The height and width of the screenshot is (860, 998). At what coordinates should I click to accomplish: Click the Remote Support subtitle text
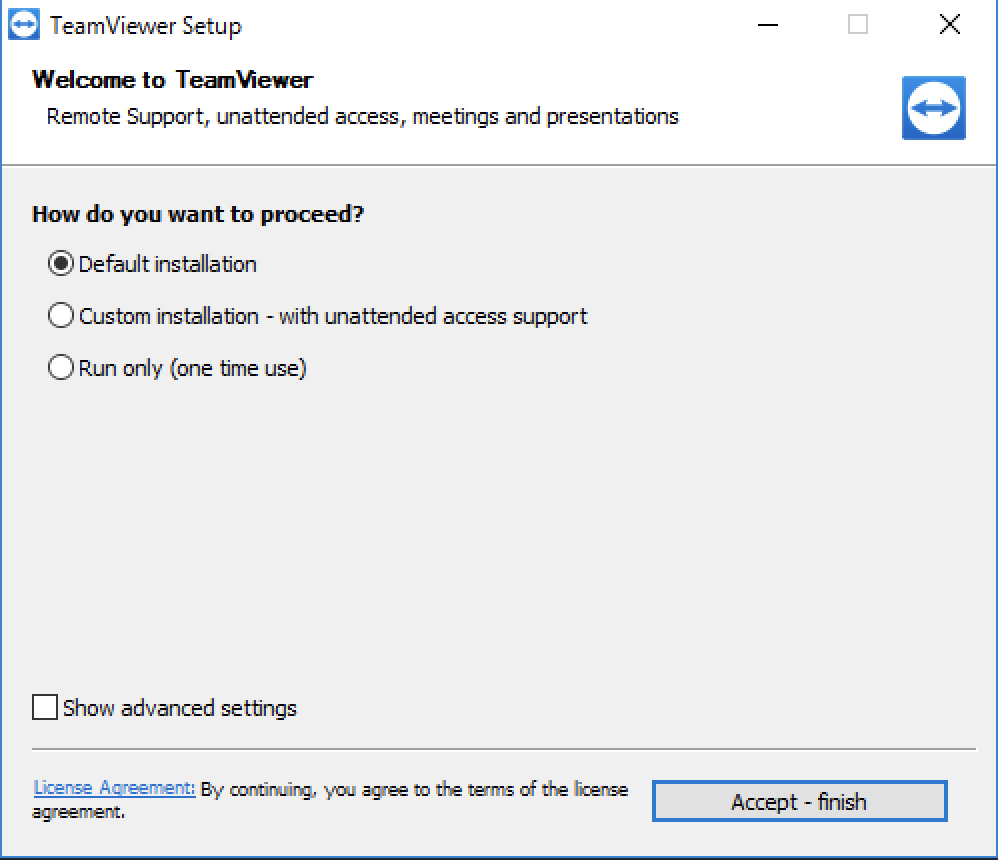(362, 116)
